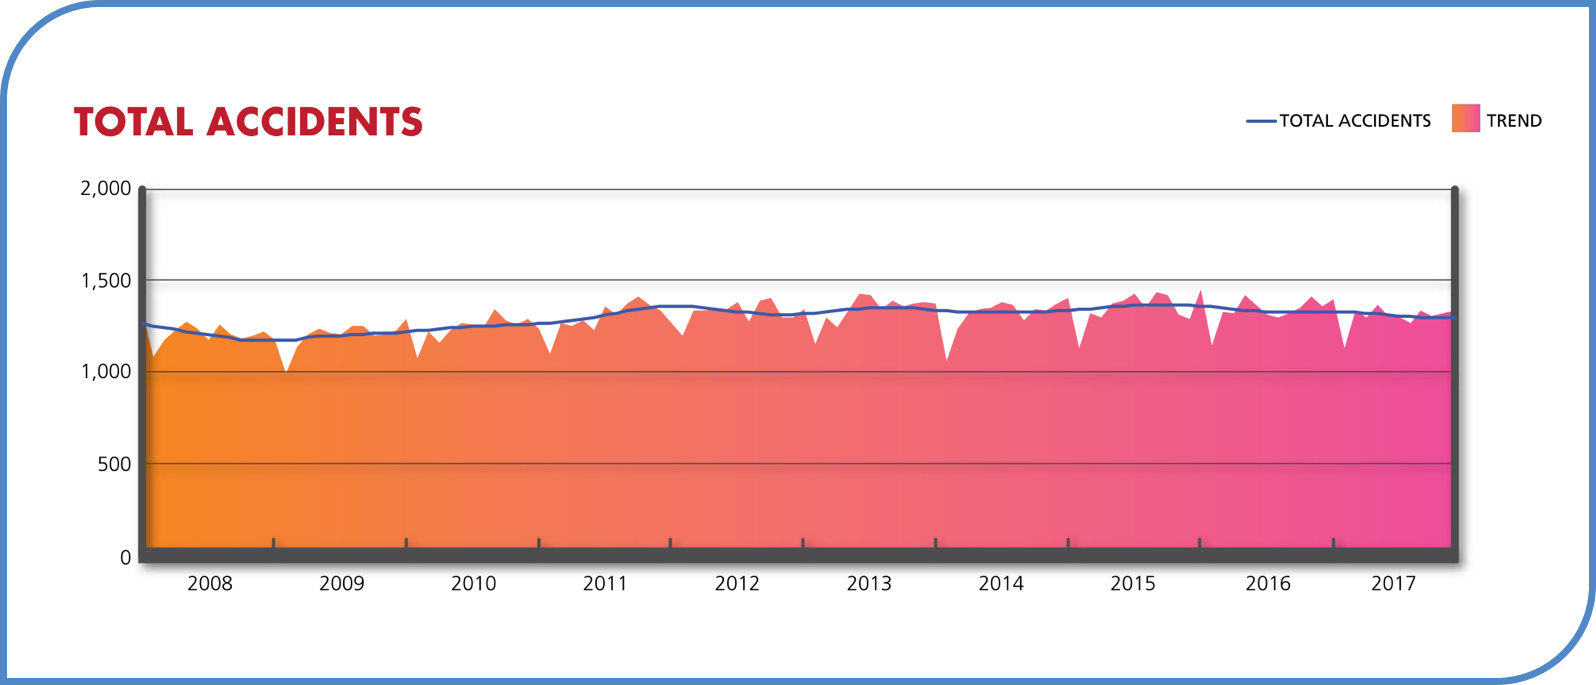Image resolution: width=1596 pixels, height=685 pixels.
Task: Click the orange-pink TREND legend swatch
Action: click(1465, 119)
